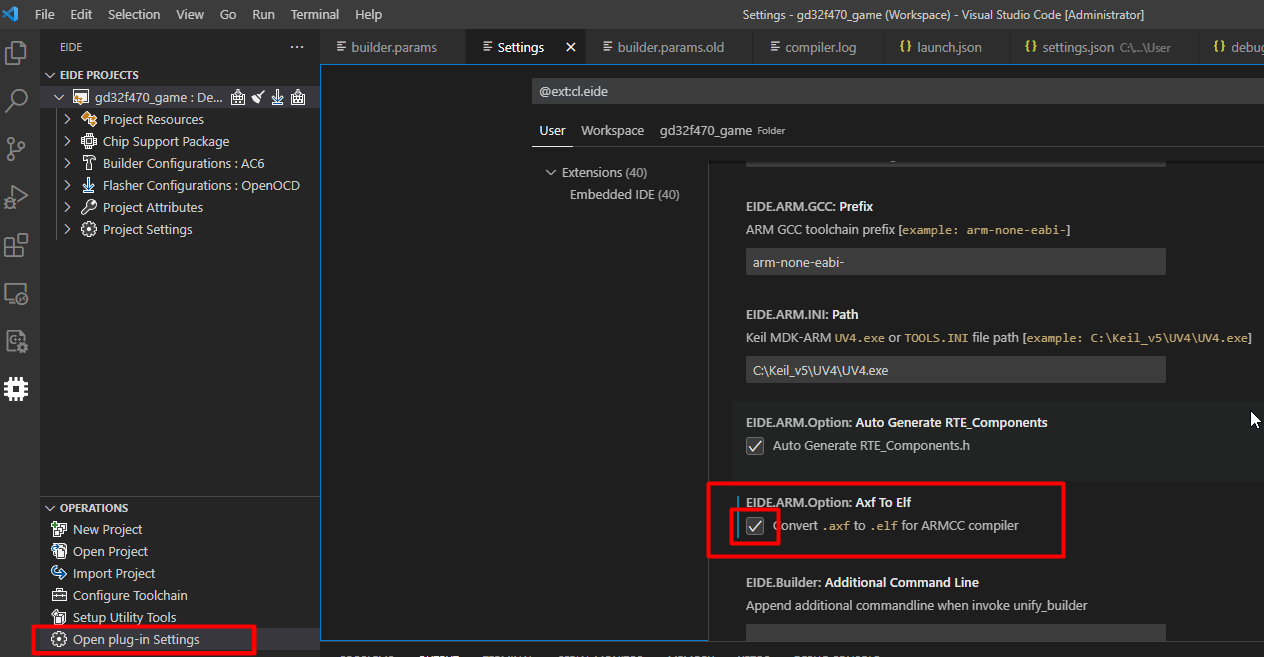1264x657 pixels.
Task: Open the Source Control view
Action: click(16, 149)
